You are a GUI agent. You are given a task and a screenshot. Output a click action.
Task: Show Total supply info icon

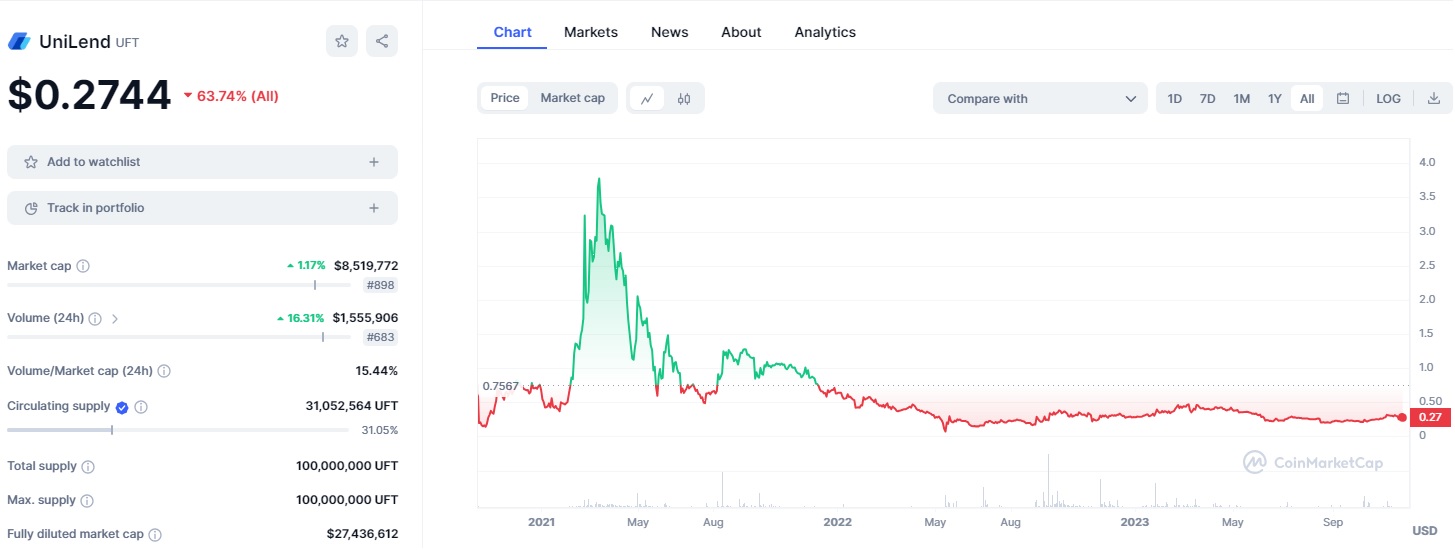pyautogui.click(x=88, y=467)
